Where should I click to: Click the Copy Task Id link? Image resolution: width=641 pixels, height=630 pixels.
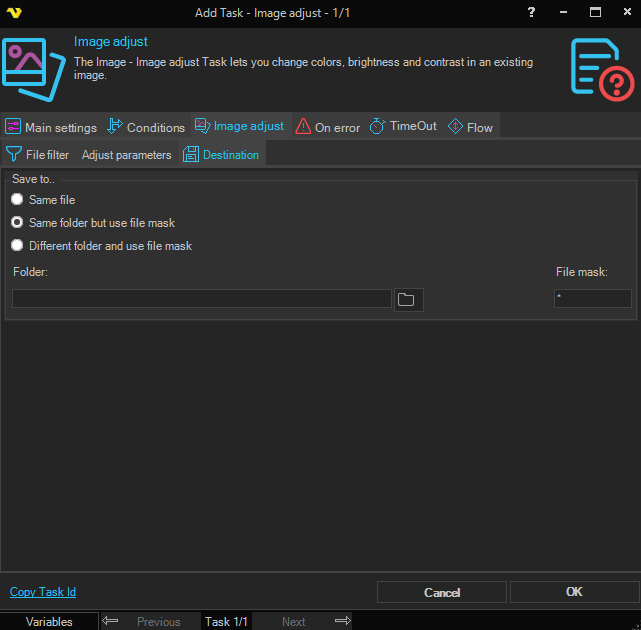pos(43,592)
